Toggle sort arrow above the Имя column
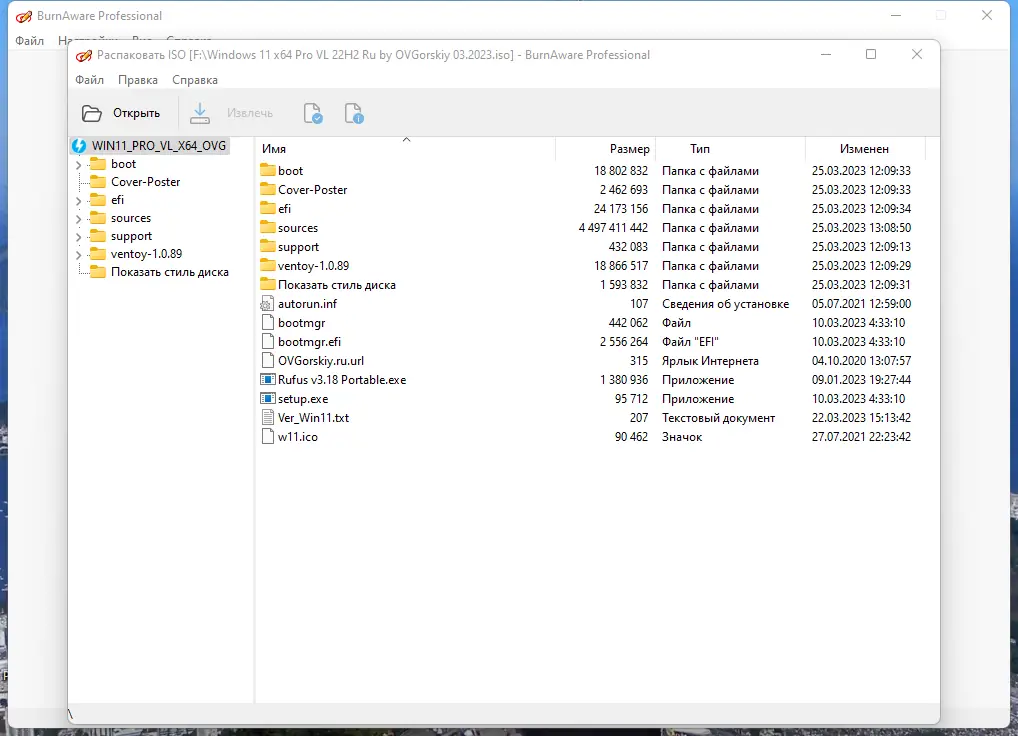The height and width of the screenshot is (736, 1018). point(406,140)
